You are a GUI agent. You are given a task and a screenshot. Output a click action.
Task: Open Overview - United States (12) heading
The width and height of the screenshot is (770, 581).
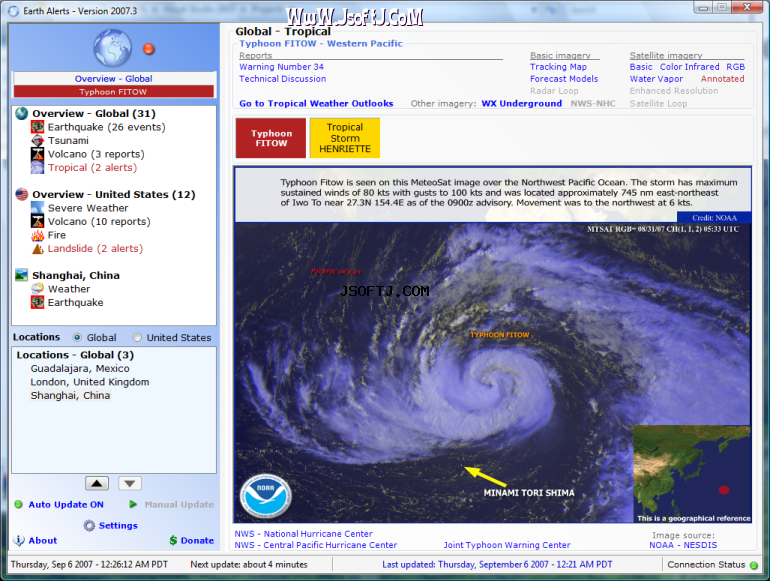114,194
